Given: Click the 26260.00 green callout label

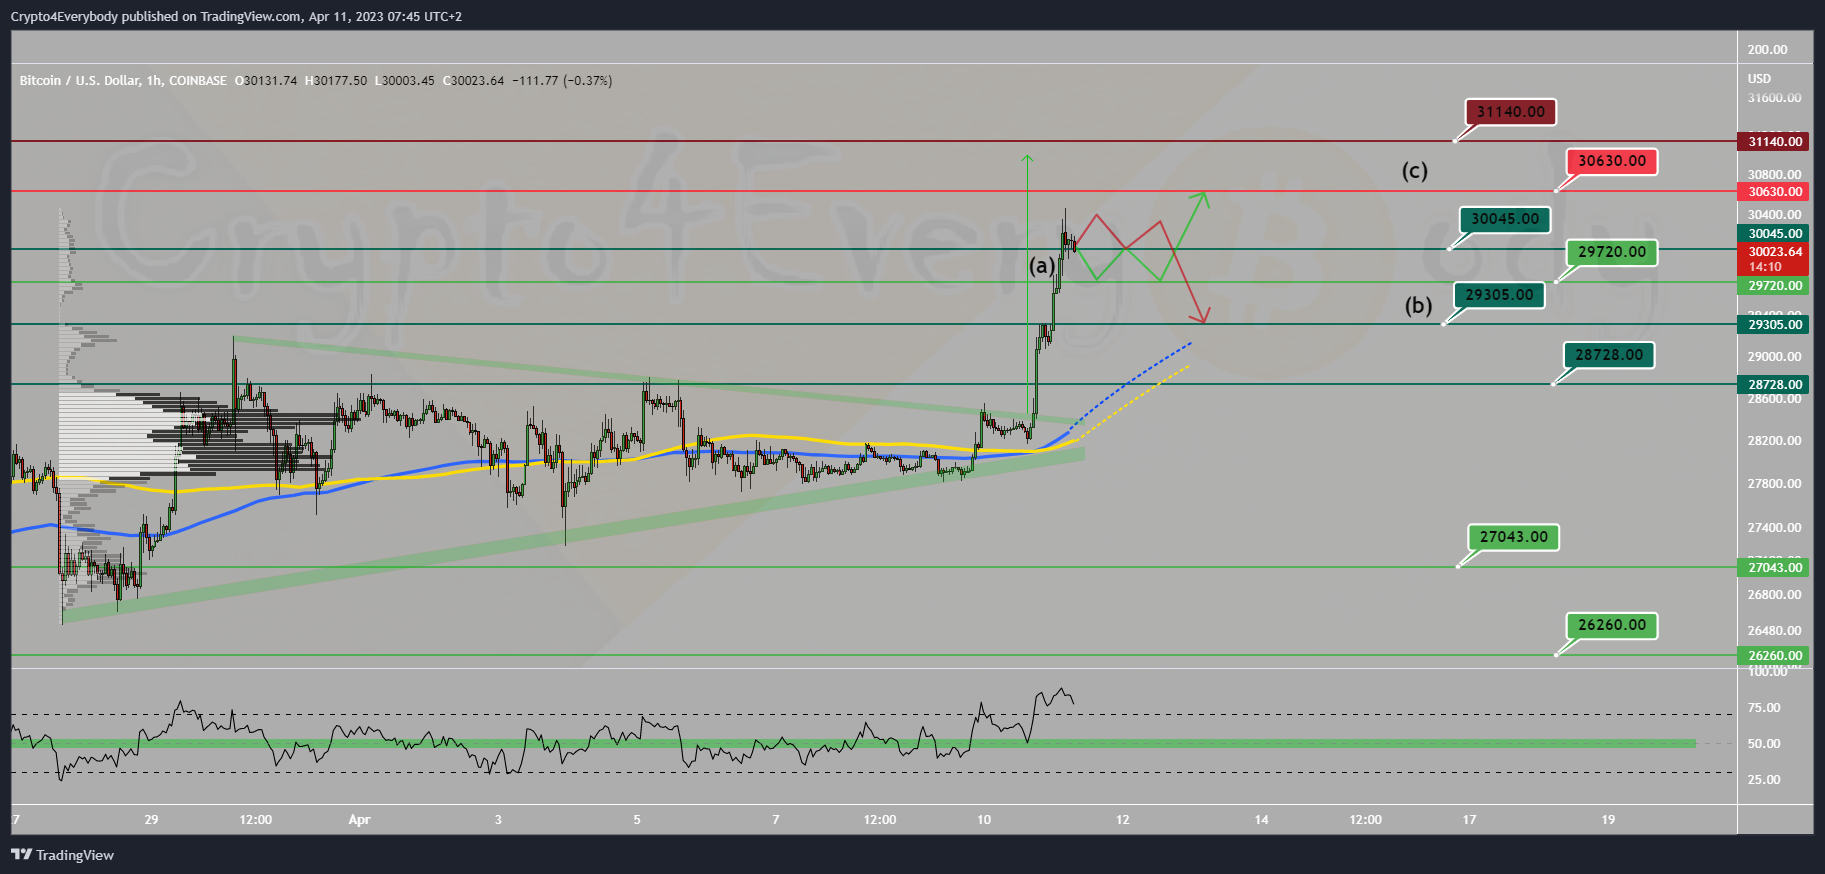Looking at the screenshot, I should tap(1612, 625).
